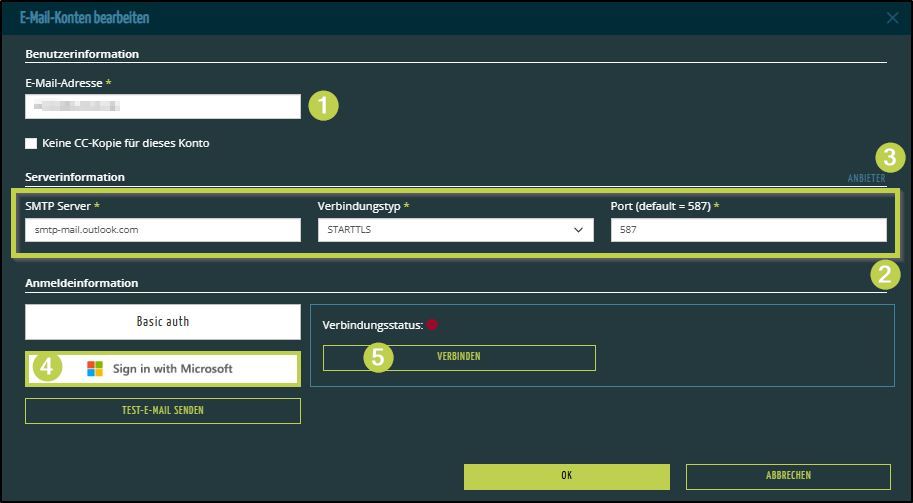Send a test email with TEST-E-MAIL SENDEN
913x503 pixels.
pyautogui.click(x=162, y=411)
